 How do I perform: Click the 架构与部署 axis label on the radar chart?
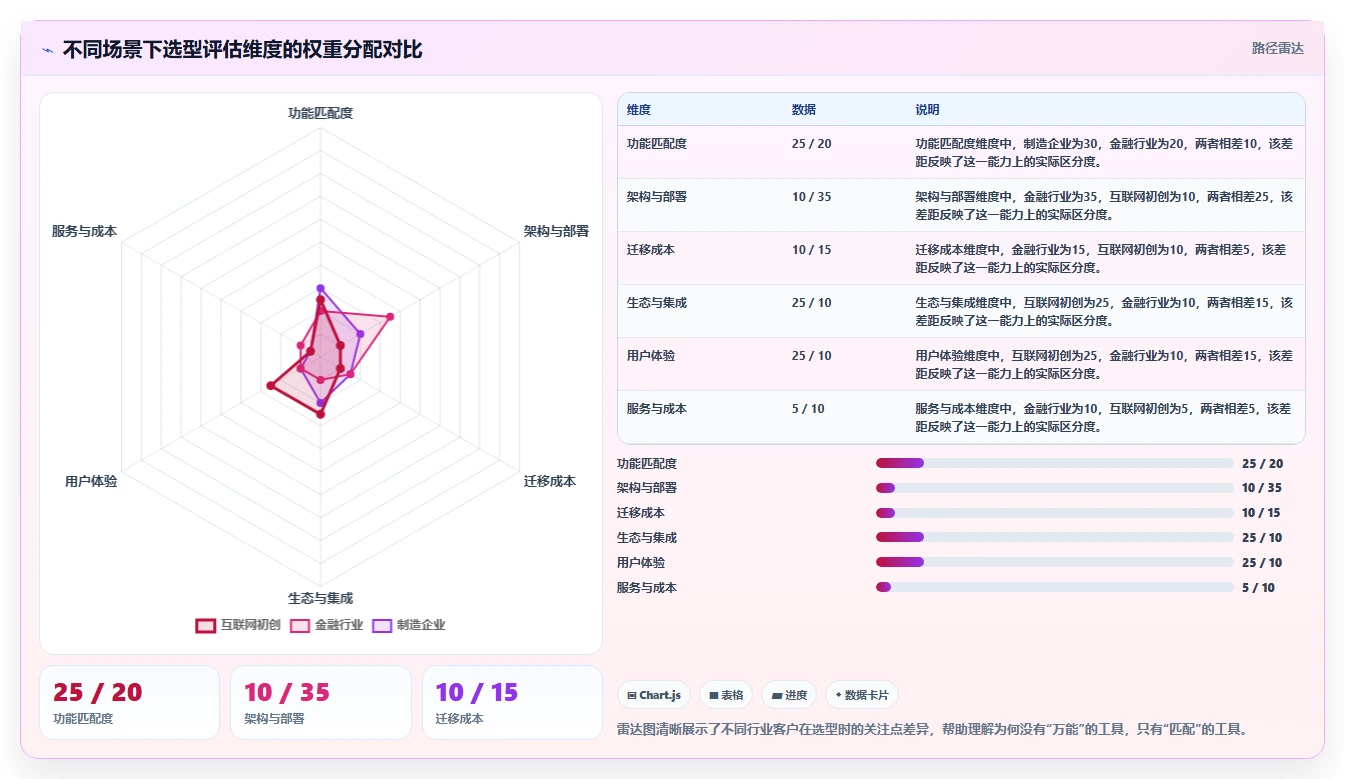tap(556, 231)
